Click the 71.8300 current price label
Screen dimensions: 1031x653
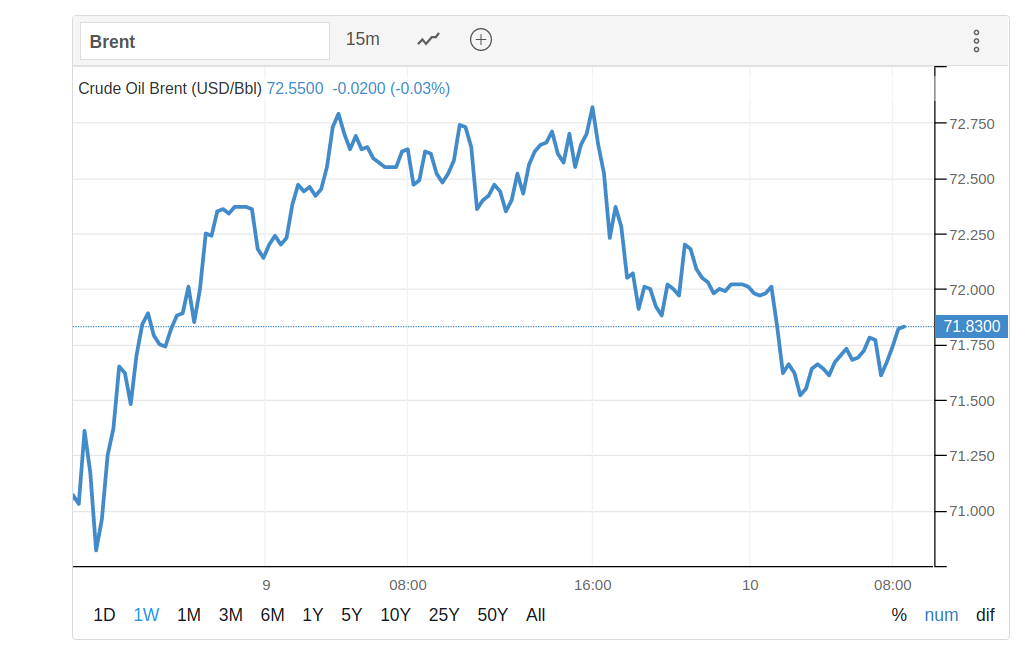click(971, 326)
